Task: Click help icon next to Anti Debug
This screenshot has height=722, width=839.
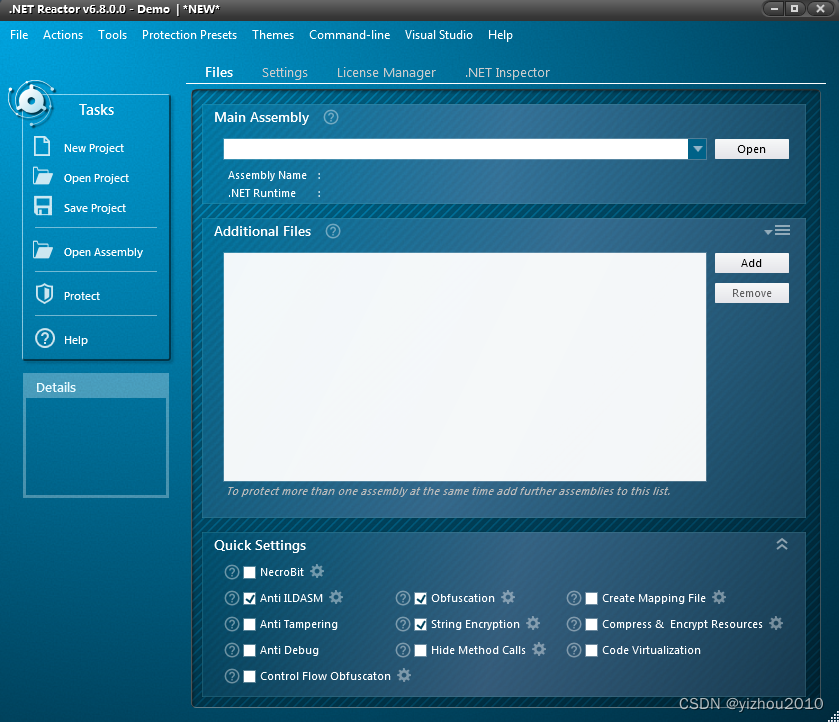Action: point(232,650)
